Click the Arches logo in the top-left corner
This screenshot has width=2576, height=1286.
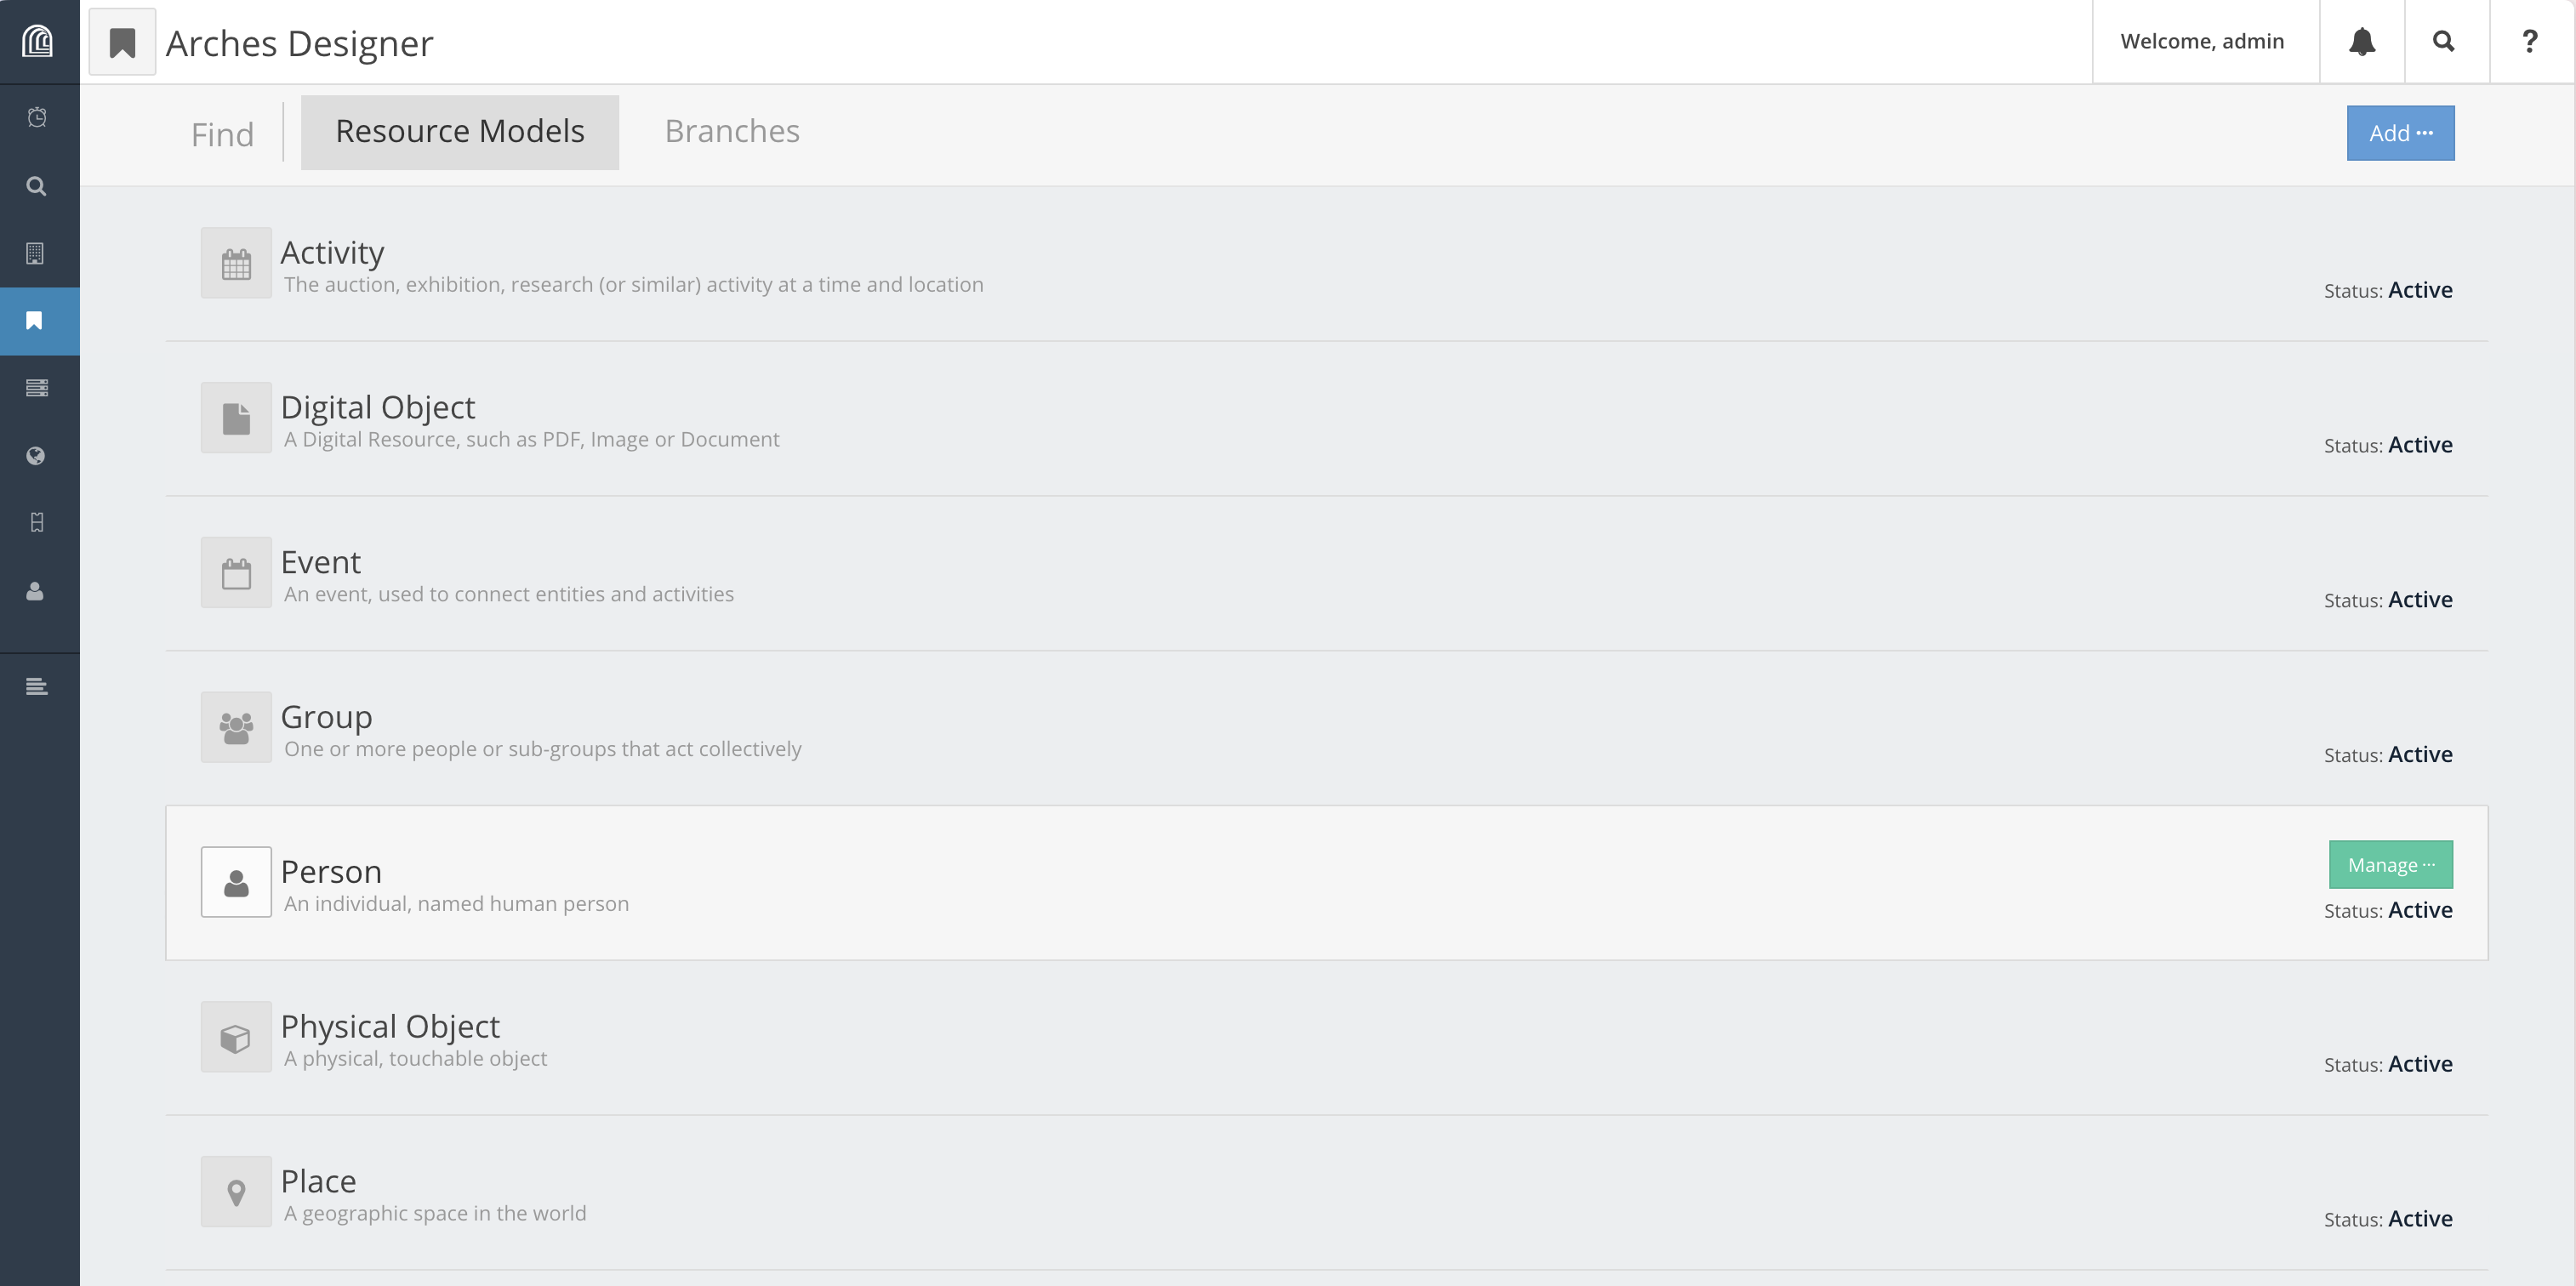tap(37, 41)
